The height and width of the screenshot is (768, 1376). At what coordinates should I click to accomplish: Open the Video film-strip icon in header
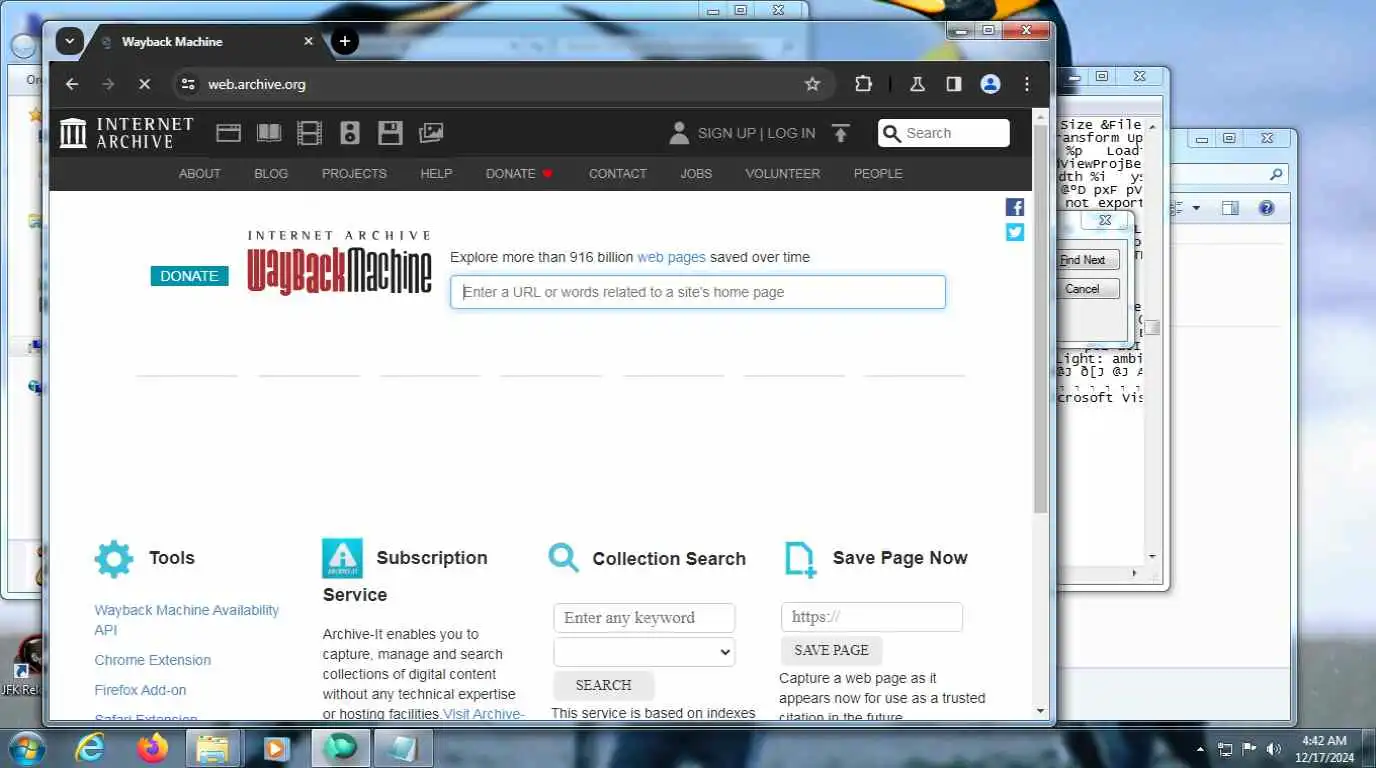click(x=310, y=133)
